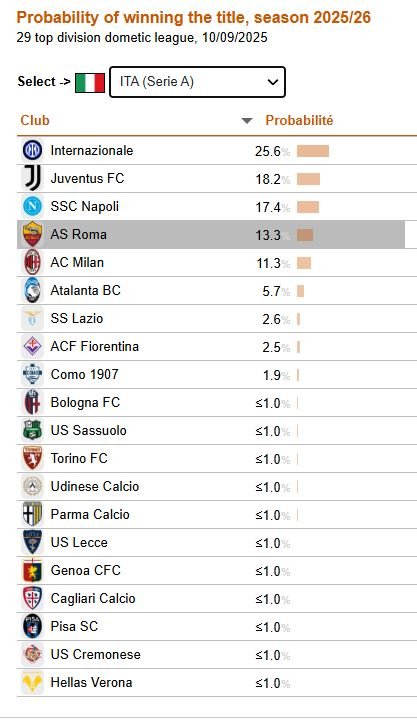This screenshot has width=417, height=726.
Task: Click the Internazionale club crest
Action: 32,150
